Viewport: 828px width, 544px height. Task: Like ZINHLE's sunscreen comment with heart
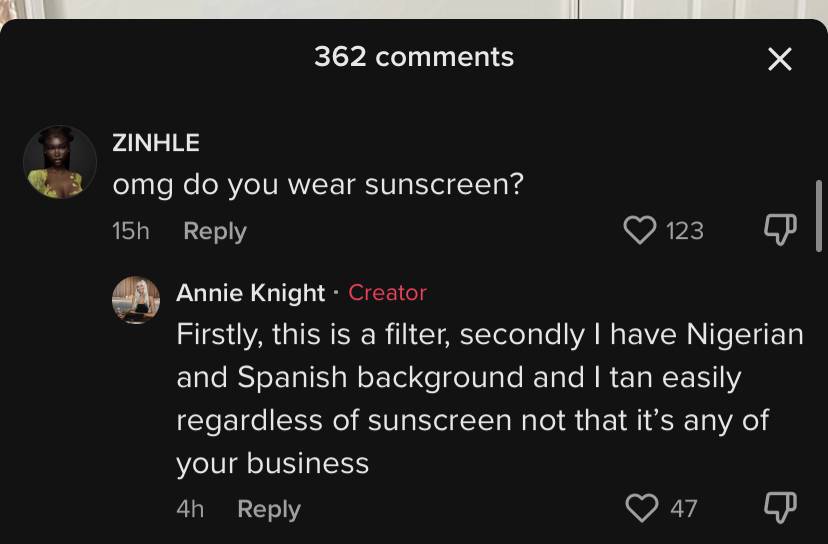point(640,230)
